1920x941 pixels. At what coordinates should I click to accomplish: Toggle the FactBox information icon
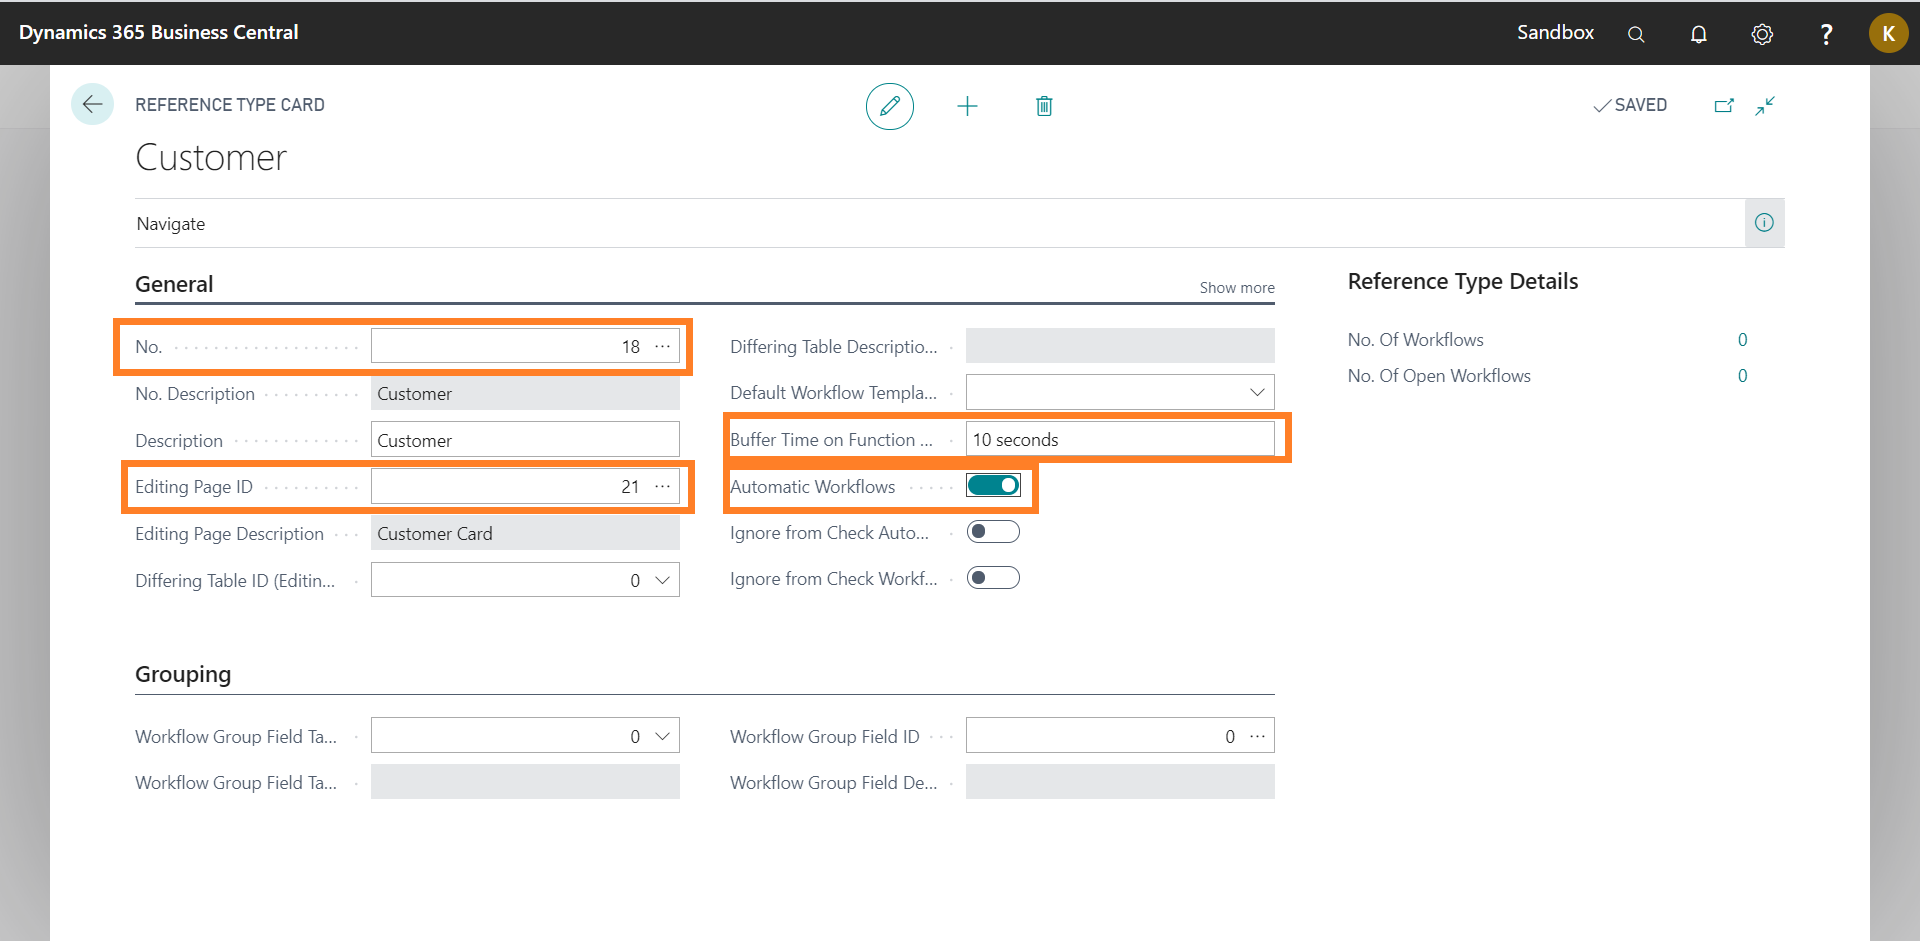tap(1764, 223)
